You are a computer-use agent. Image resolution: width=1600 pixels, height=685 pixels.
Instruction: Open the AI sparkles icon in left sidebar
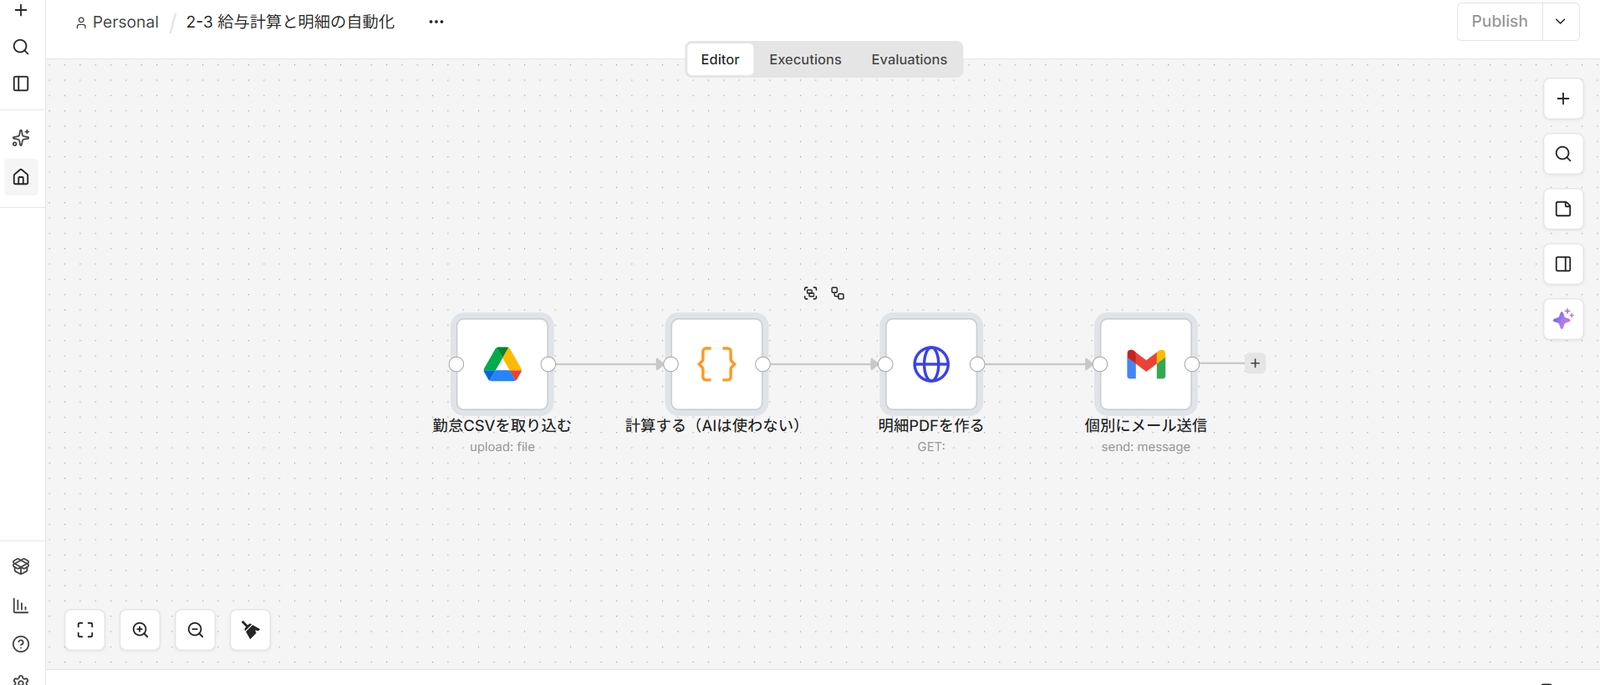tap(21, 138)
